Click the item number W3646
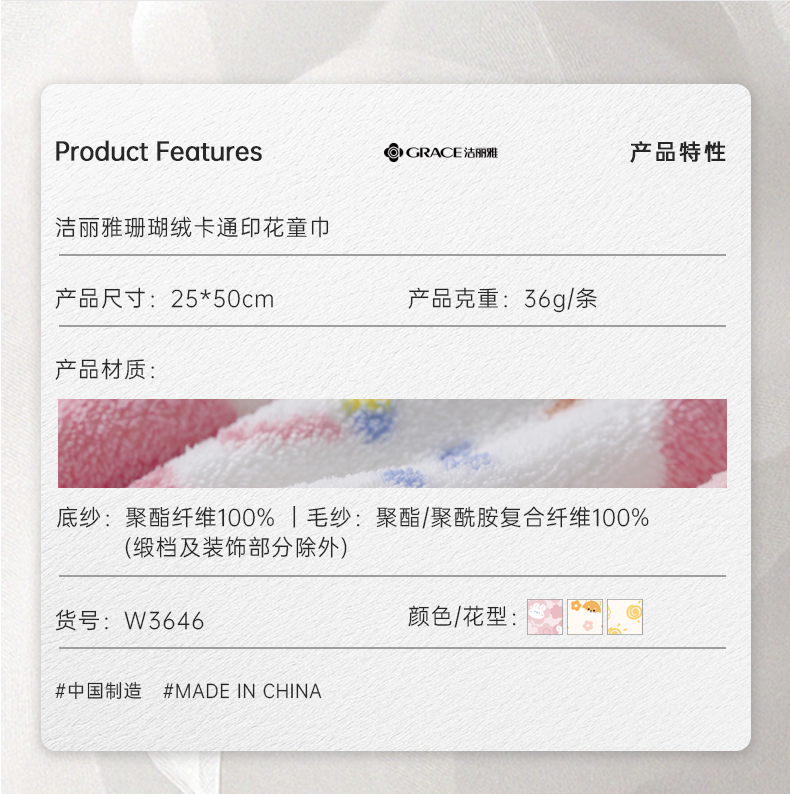 coord(165,621)
